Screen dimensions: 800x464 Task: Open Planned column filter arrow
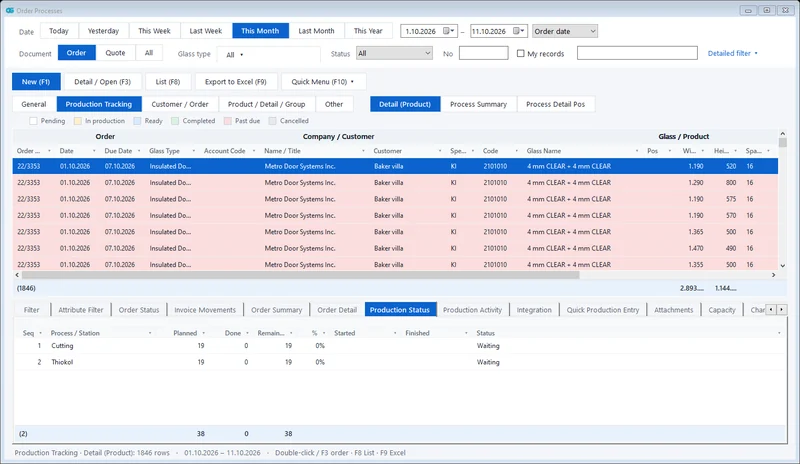click(204, 333)
